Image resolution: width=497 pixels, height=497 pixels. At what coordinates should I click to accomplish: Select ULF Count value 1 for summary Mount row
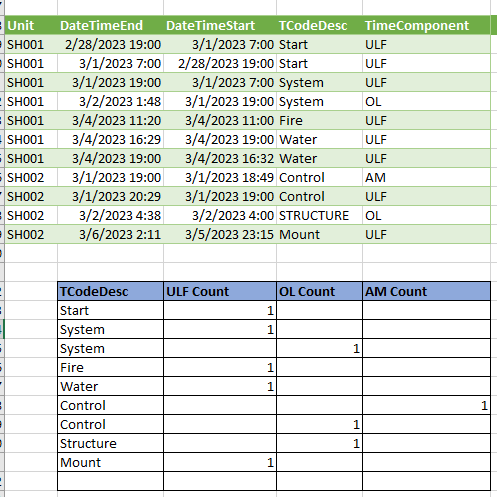pos(220,462)
